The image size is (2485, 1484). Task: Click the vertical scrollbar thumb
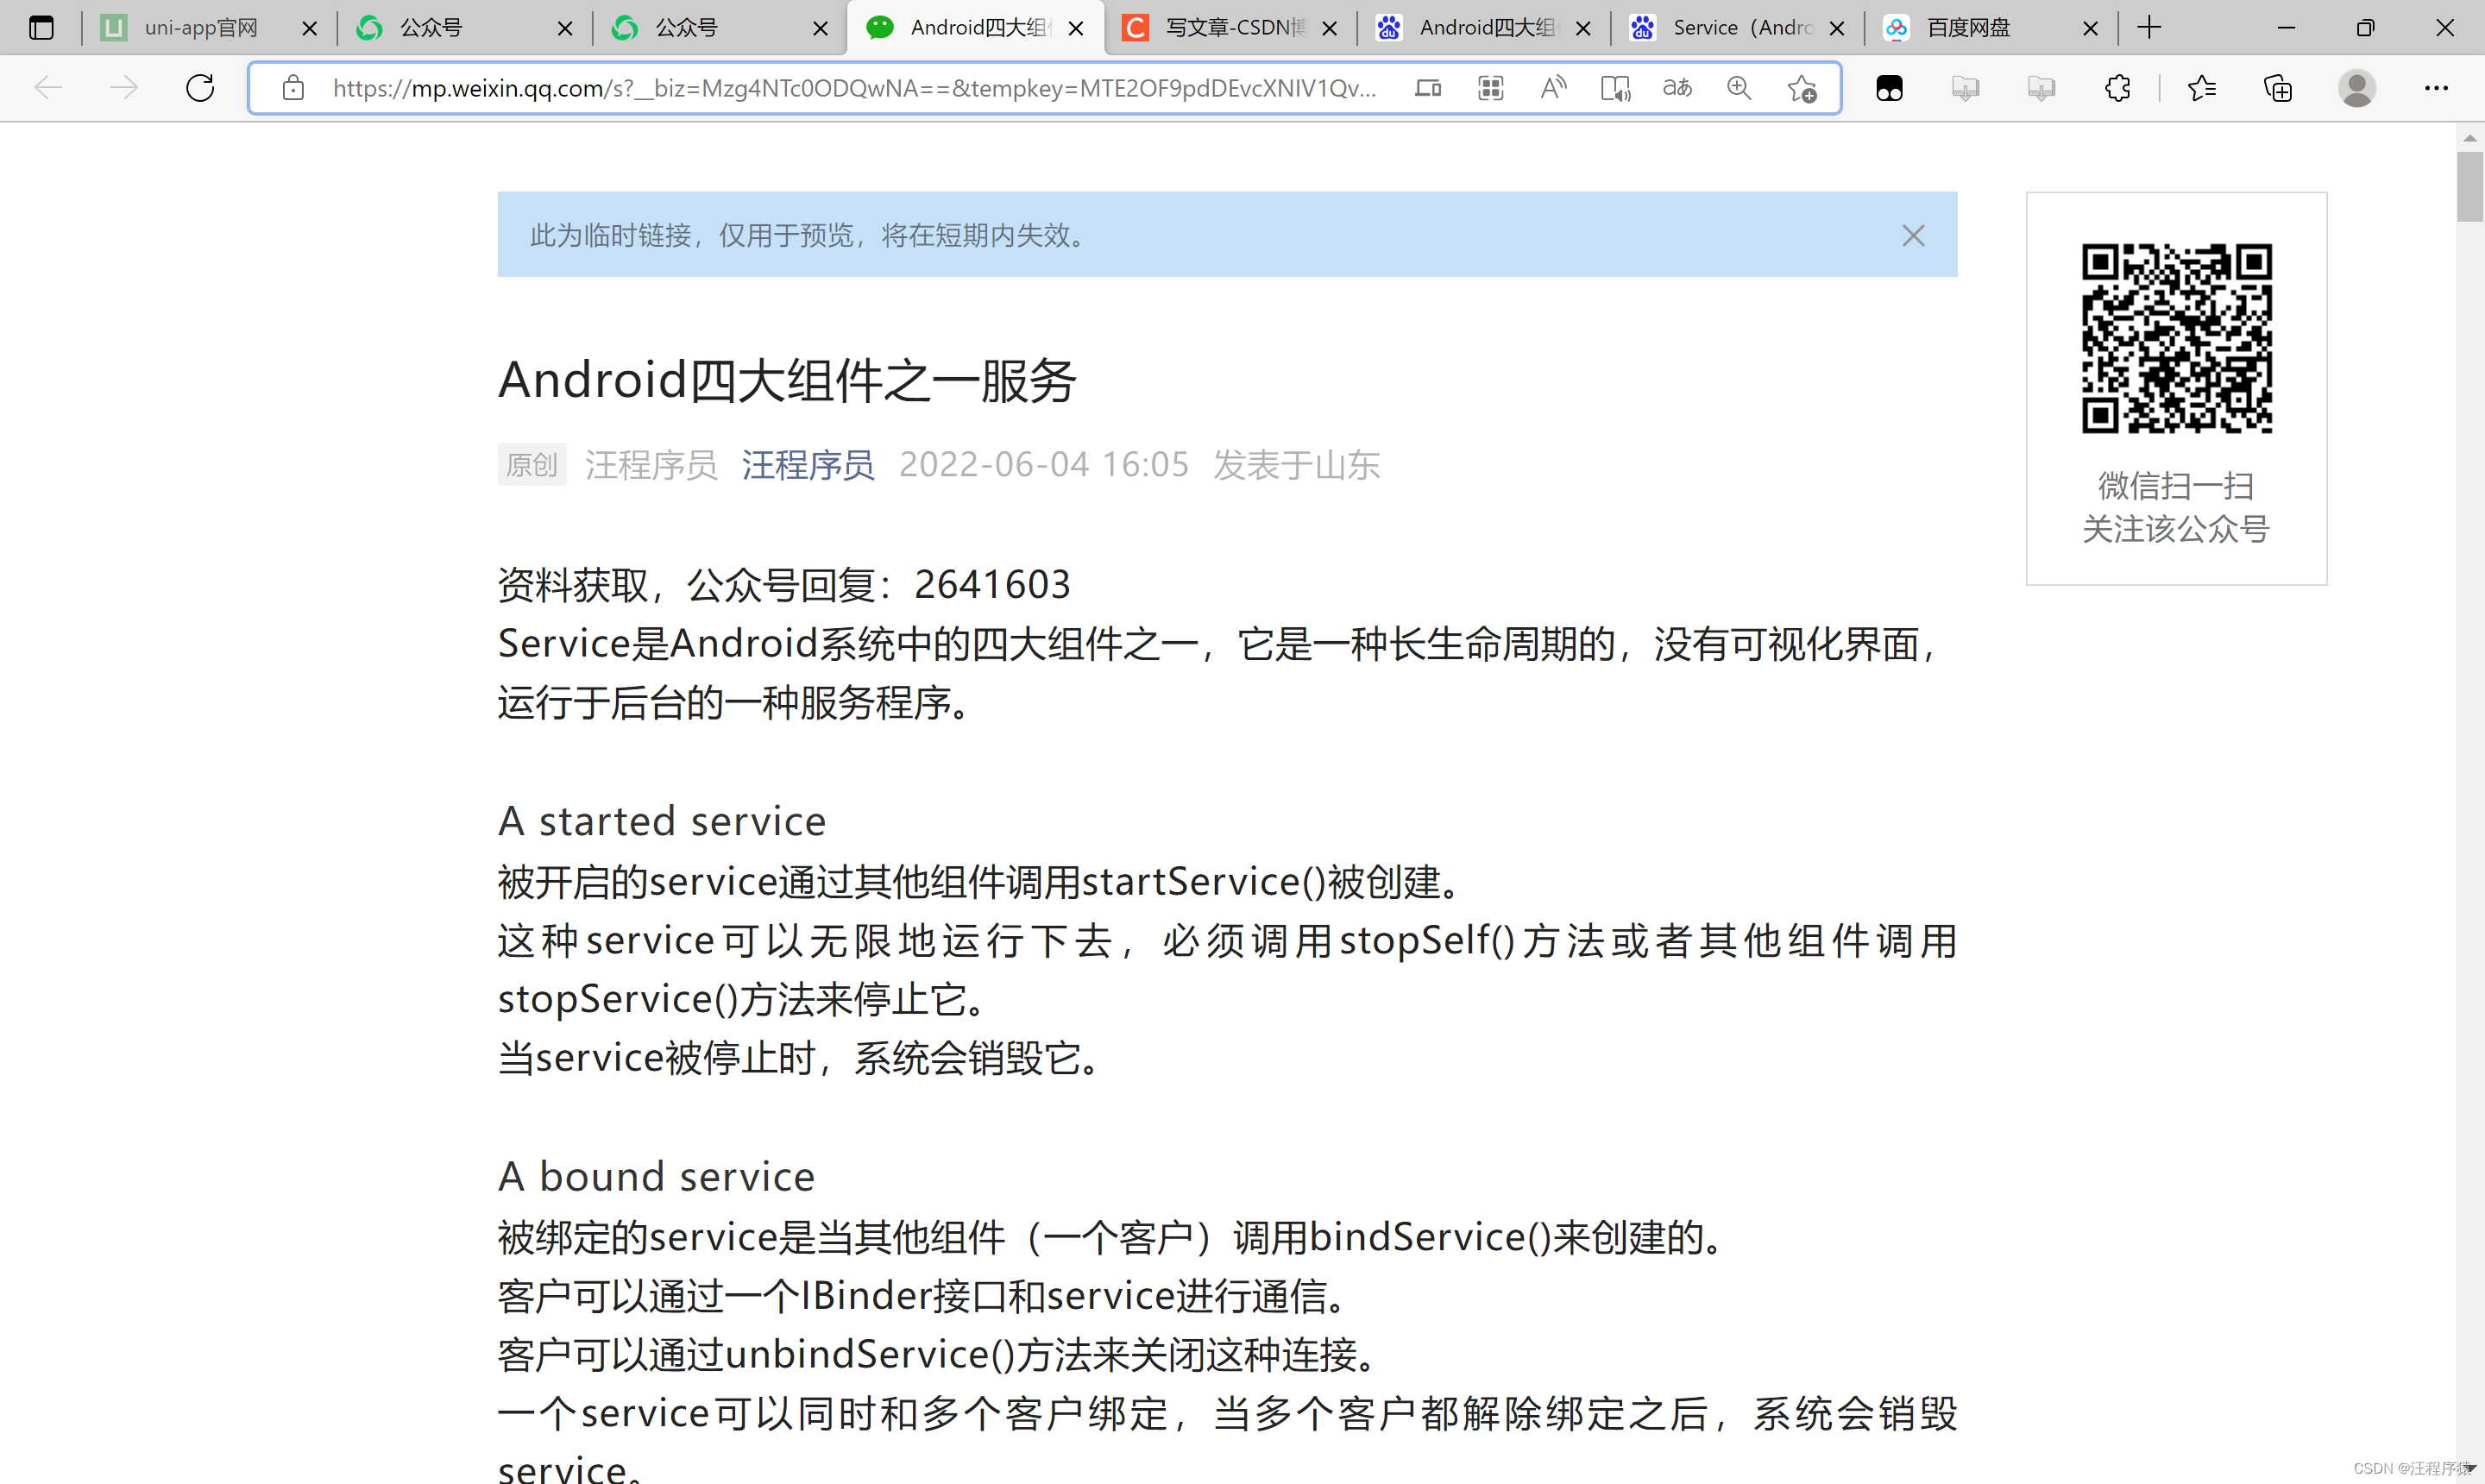tap(2469, 187)
